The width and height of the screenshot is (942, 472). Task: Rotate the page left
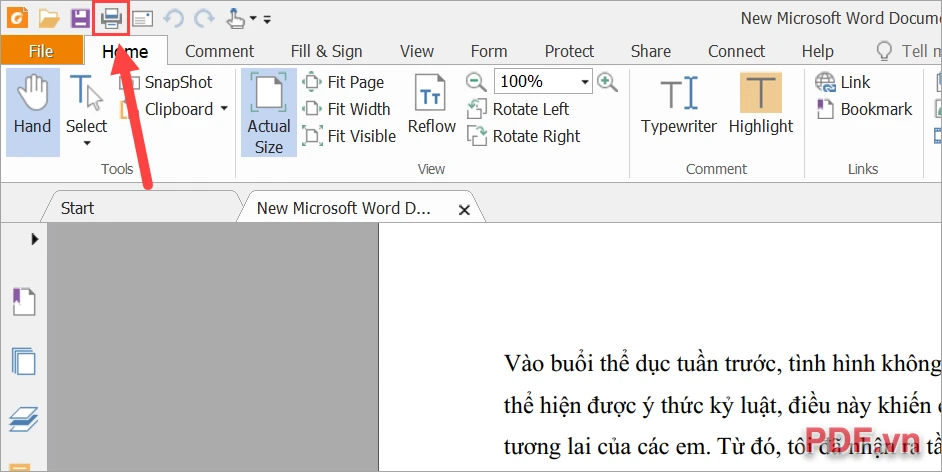click(x=518, y=109)
